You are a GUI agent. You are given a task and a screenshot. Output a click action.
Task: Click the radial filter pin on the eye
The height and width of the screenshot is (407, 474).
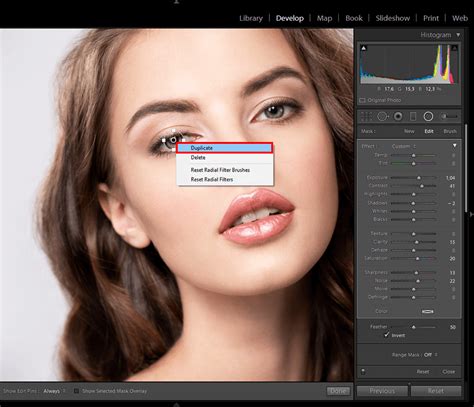click(174, 140)
